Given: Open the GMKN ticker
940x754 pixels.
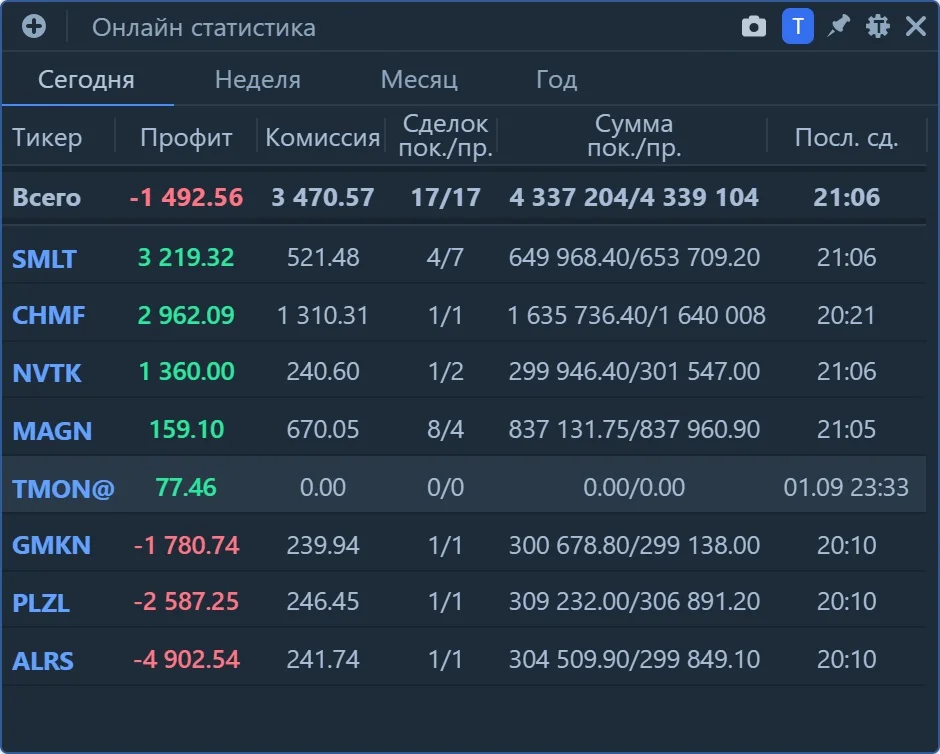Looking at the screenshot, I should click(51, 545).
